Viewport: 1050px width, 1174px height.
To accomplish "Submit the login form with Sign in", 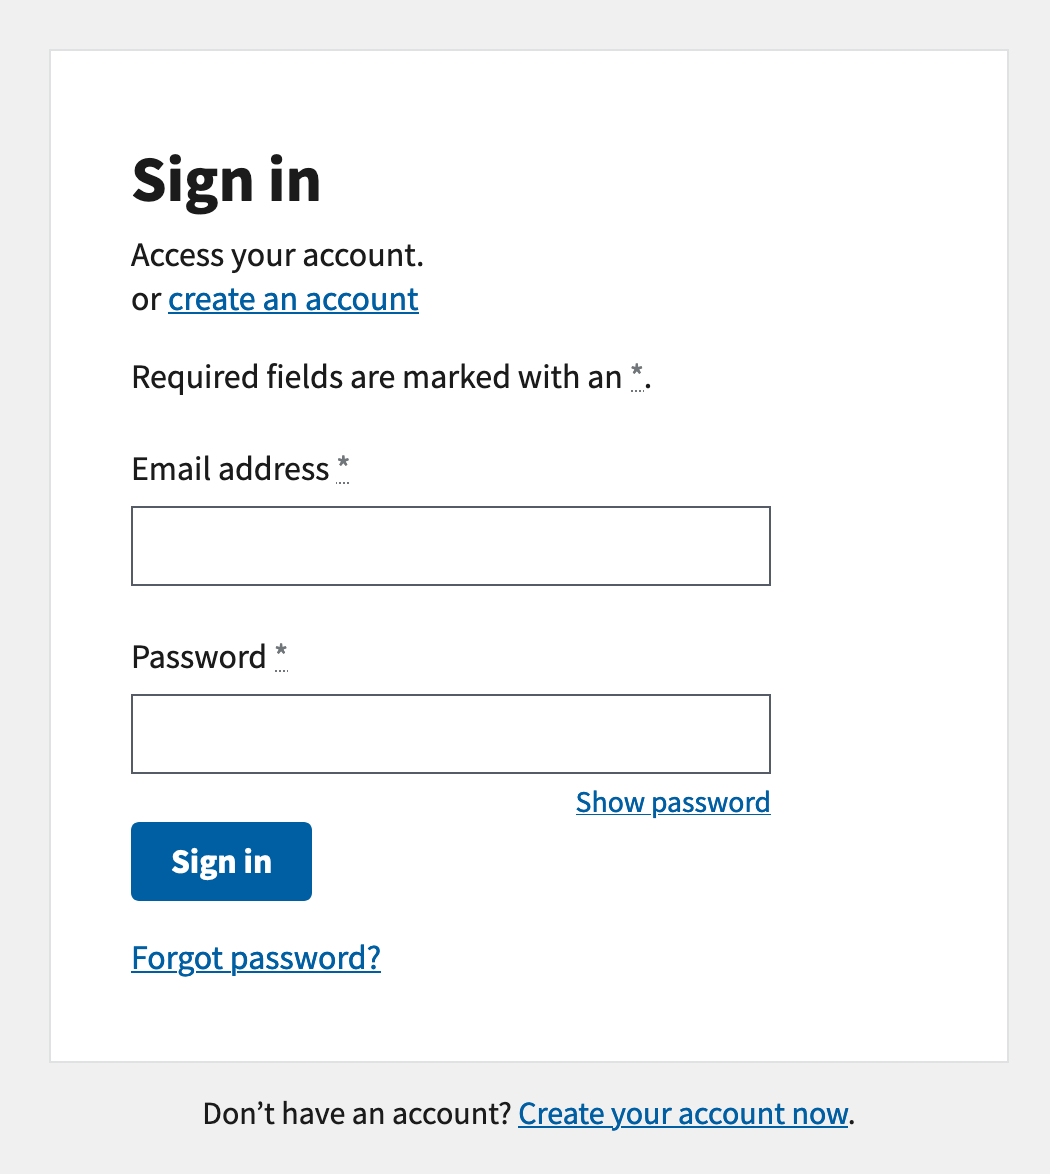I will [221, 861].
